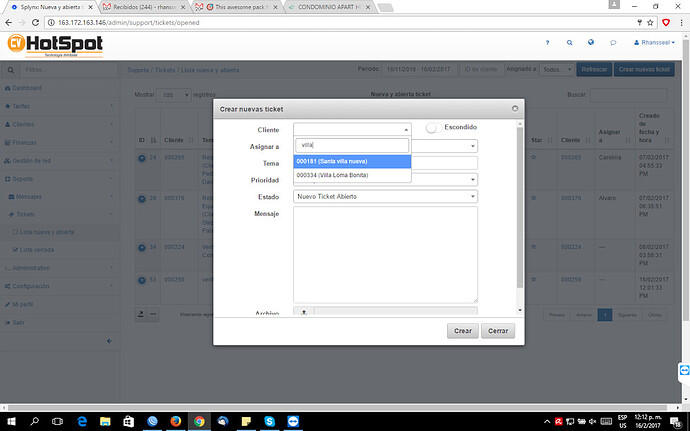Screen dimensions: 690x431
Task: Switch to the CONDOMINIO APART tab
Action: tap(329, 7)
